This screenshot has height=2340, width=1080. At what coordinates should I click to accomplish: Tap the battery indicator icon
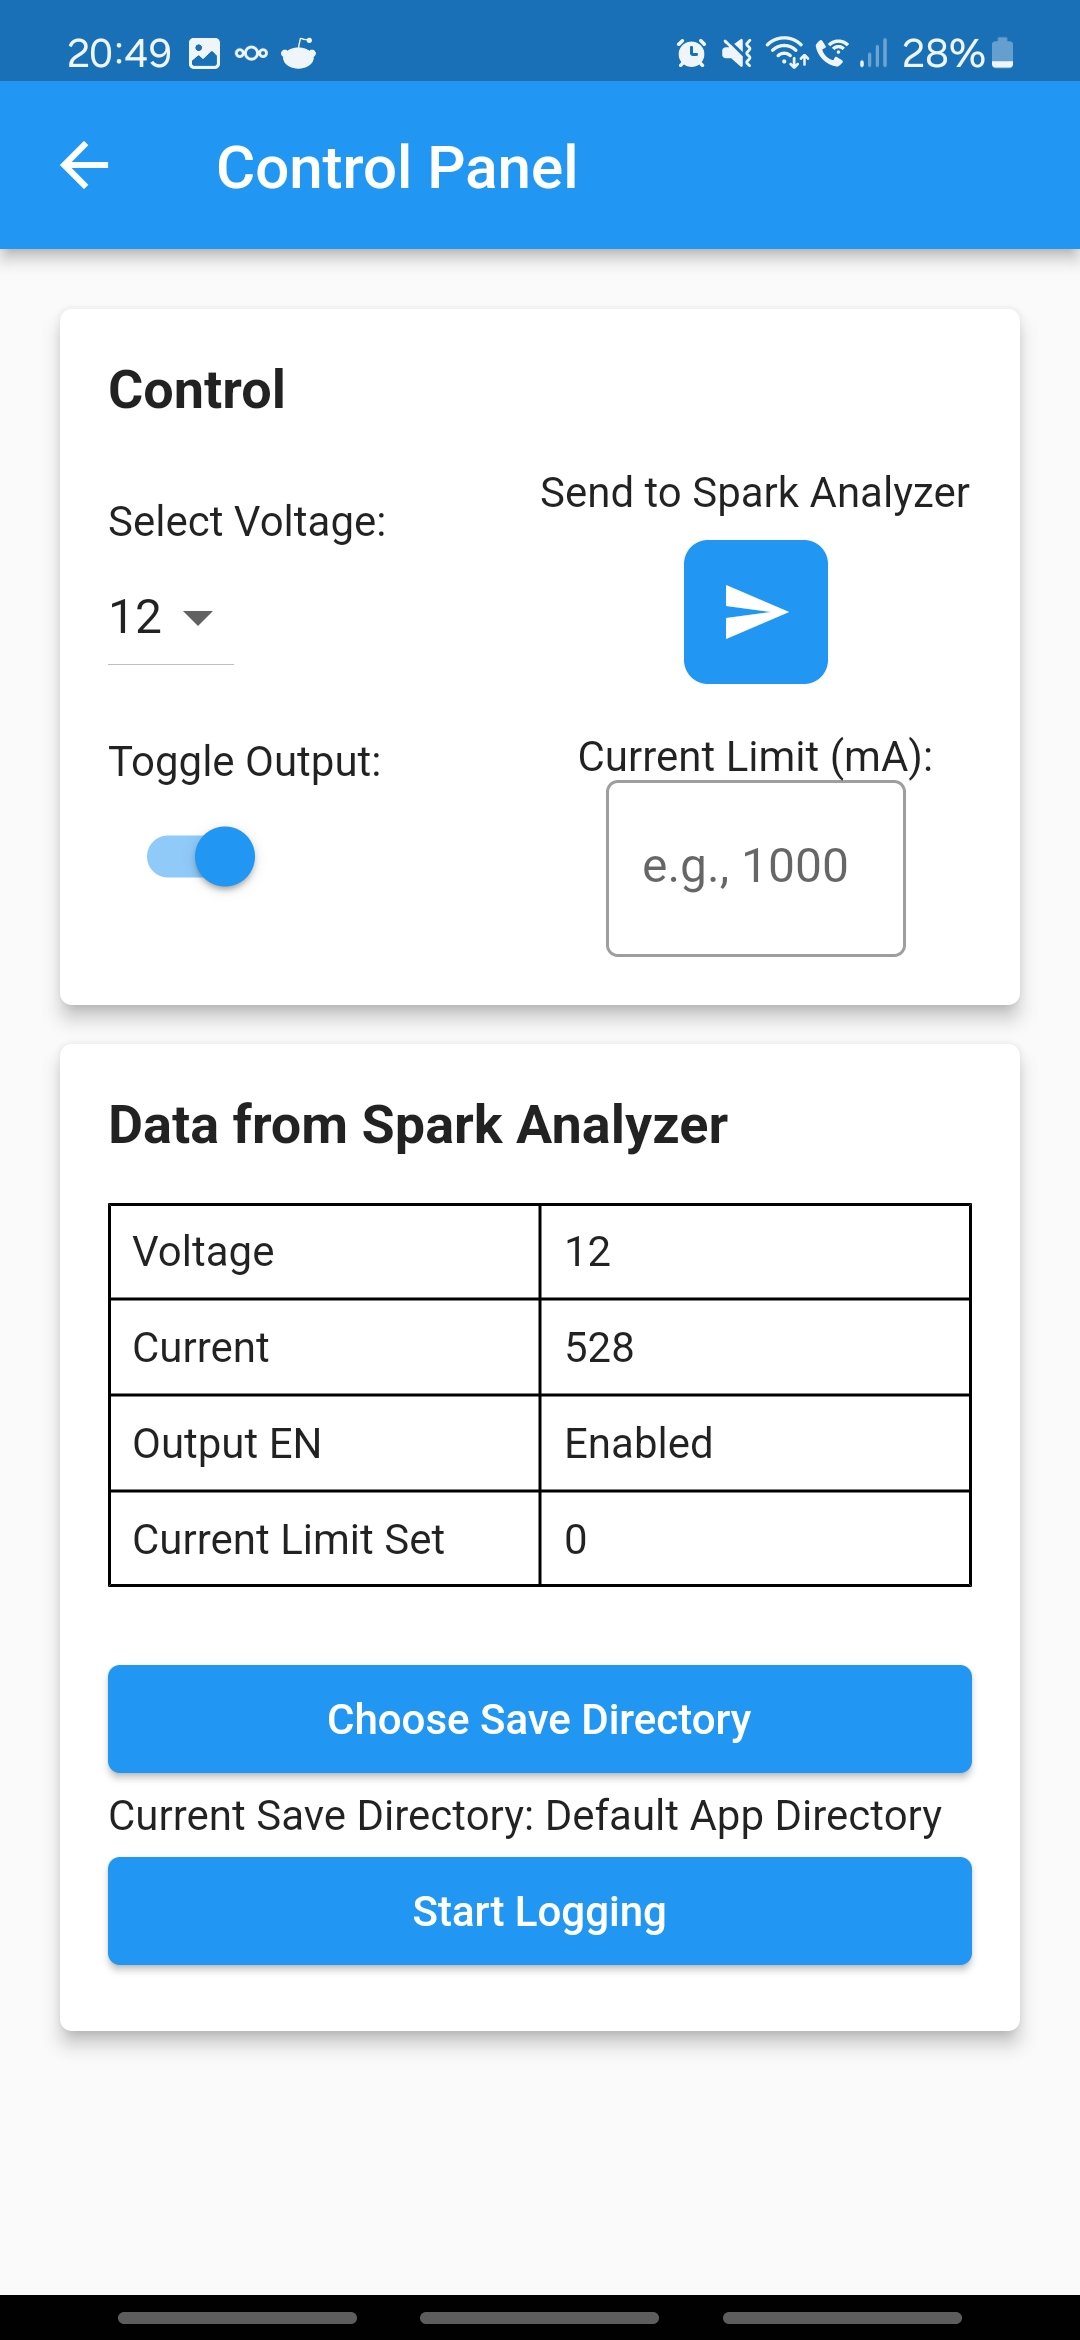(1003, 52)
